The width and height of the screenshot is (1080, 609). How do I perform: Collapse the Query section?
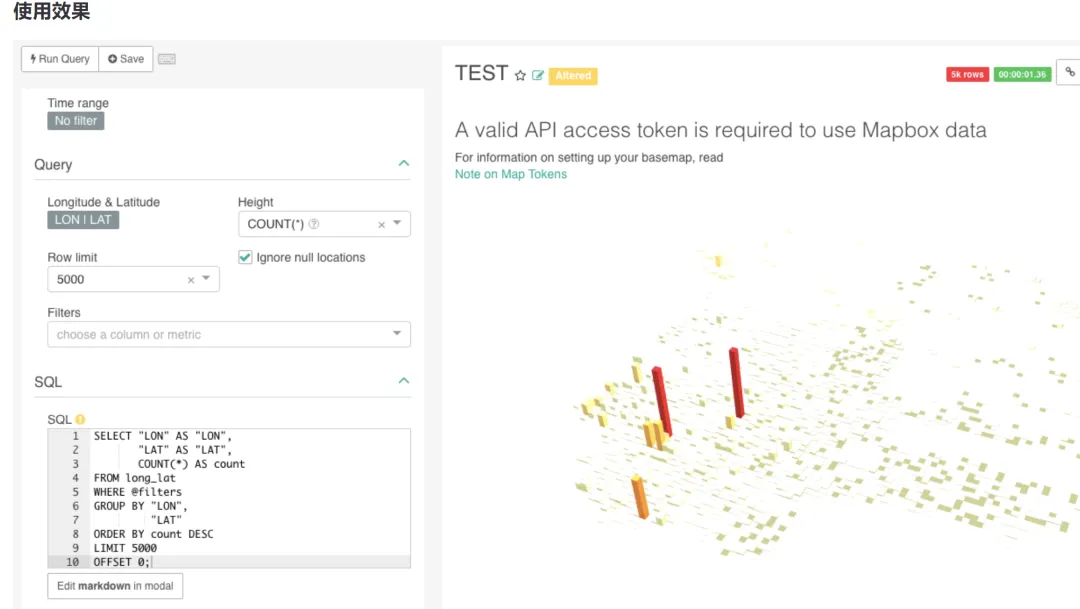click(404, 163)
